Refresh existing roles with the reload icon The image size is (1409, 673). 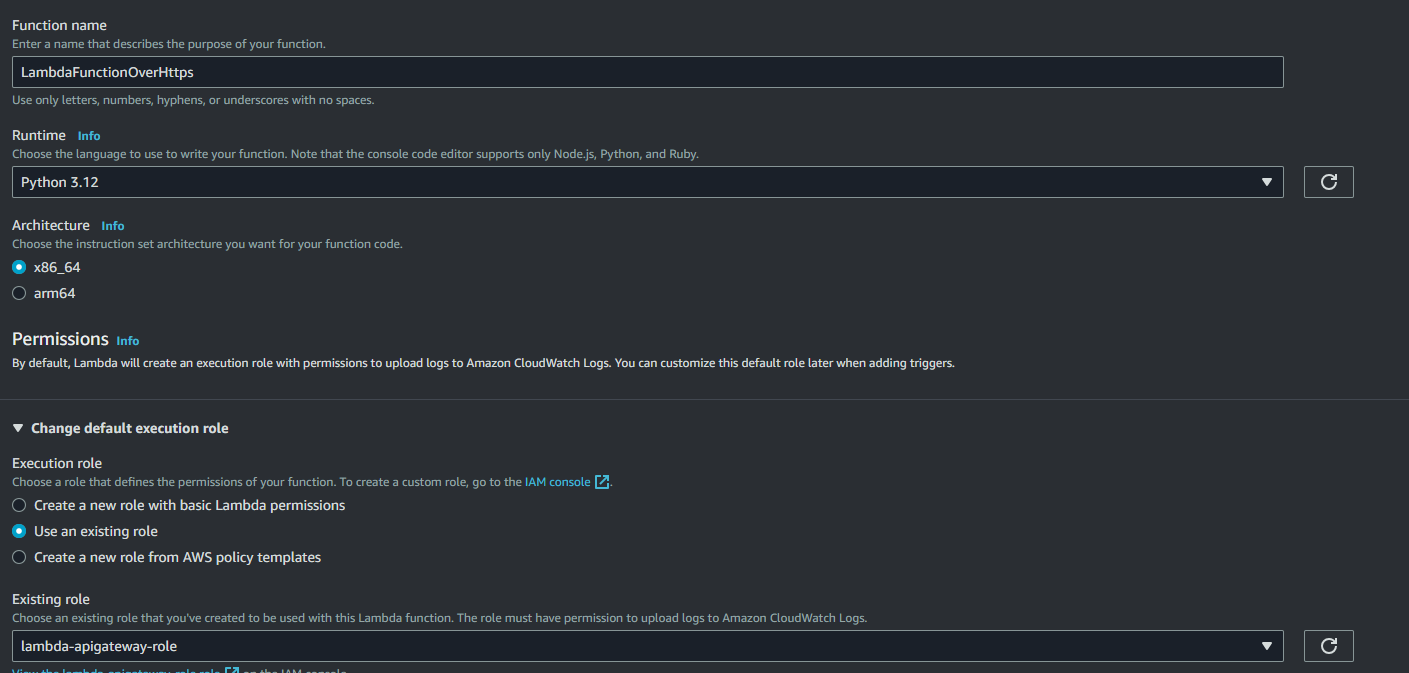pos(1328,646)
